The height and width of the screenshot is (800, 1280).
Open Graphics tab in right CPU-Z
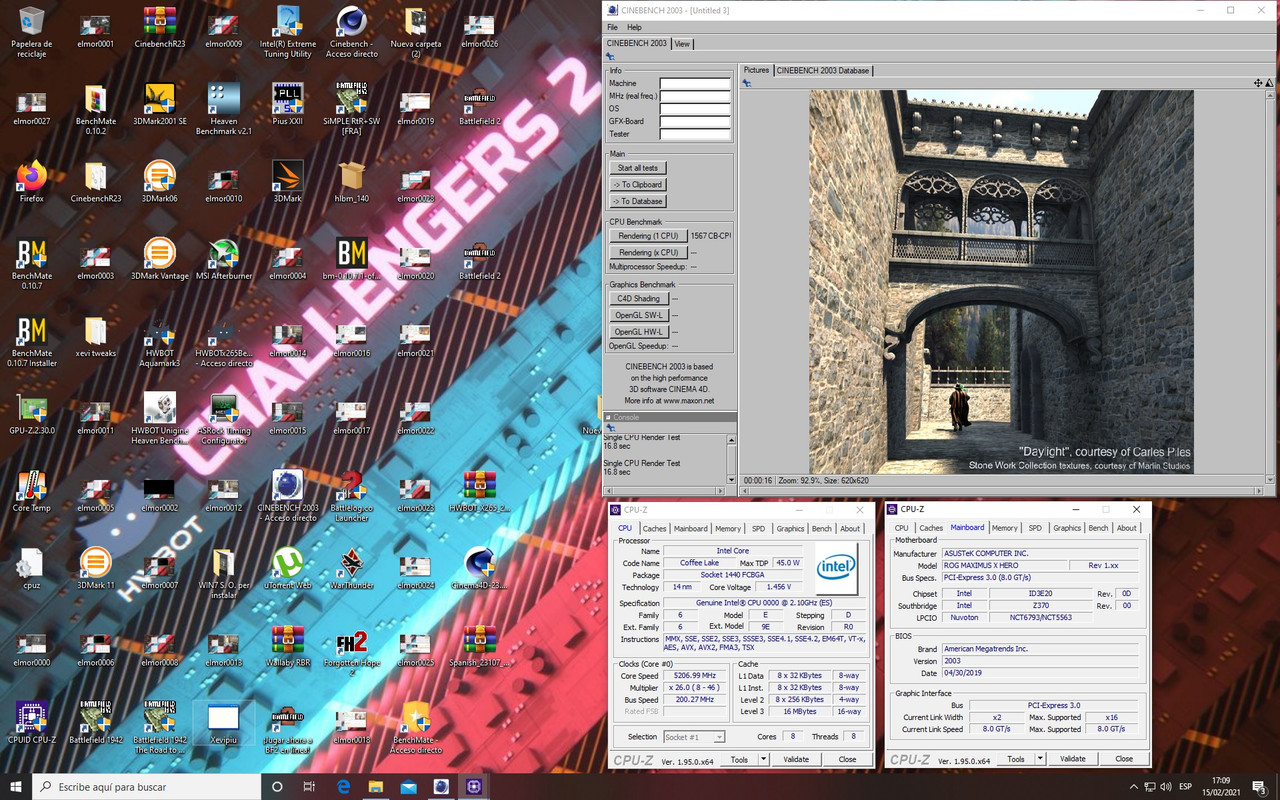click(1067, 528)
